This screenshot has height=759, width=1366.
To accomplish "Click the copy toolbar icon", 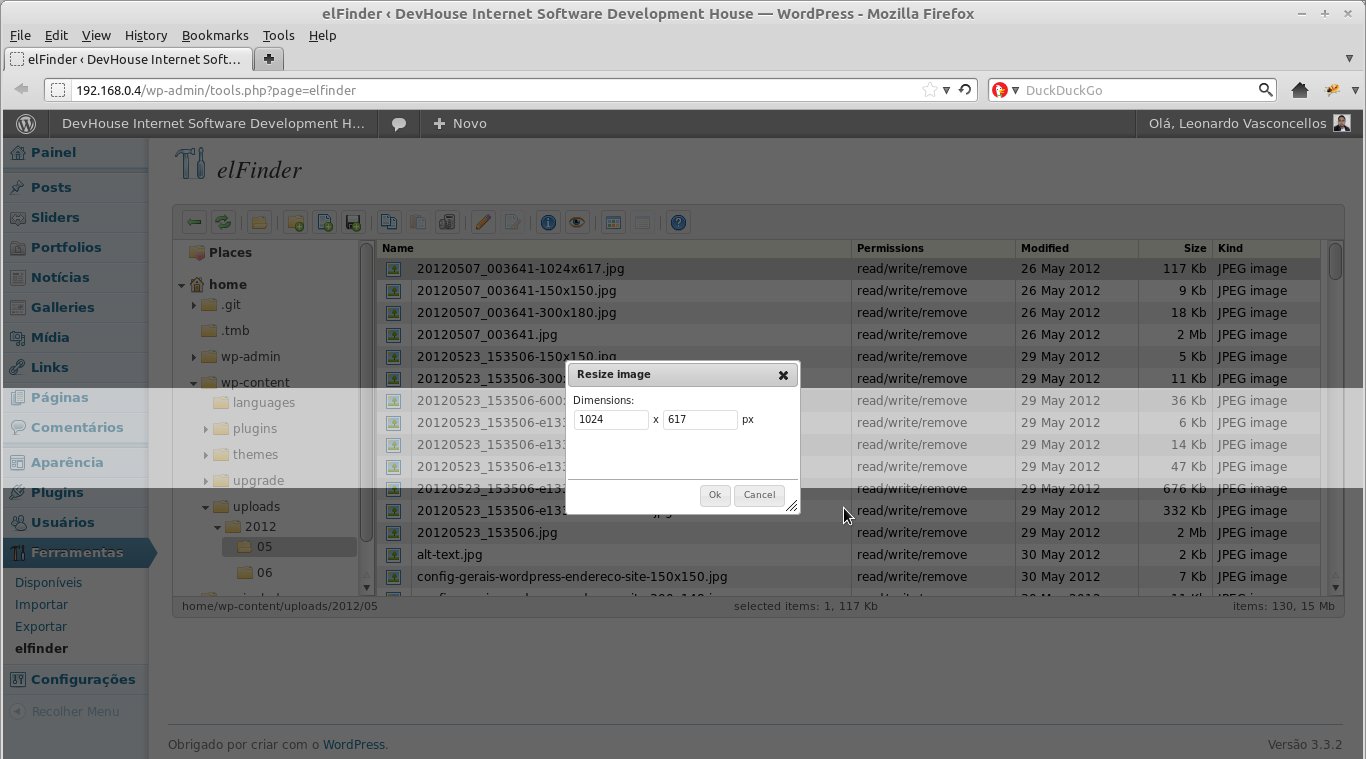I will point(389,223).
